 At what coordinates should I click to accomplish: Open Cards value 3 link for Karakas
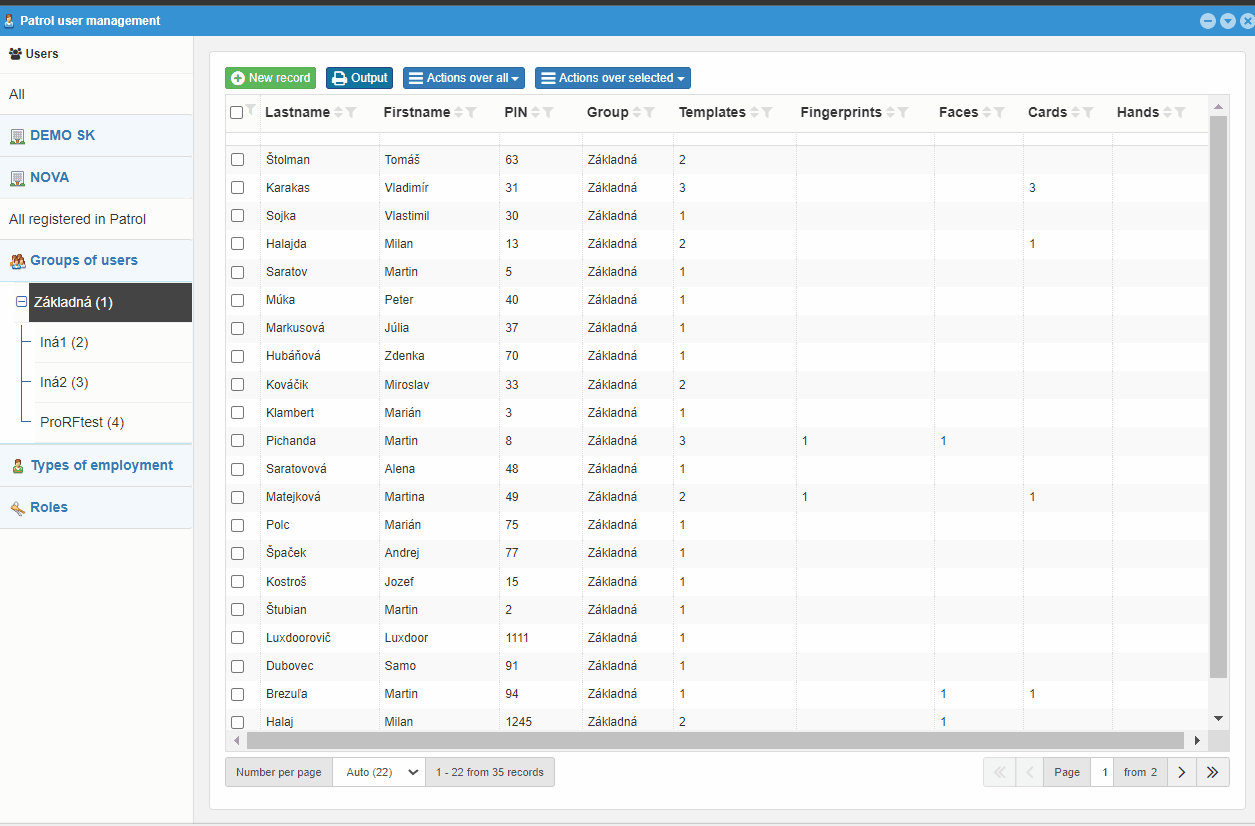(x=1032, y=188)
